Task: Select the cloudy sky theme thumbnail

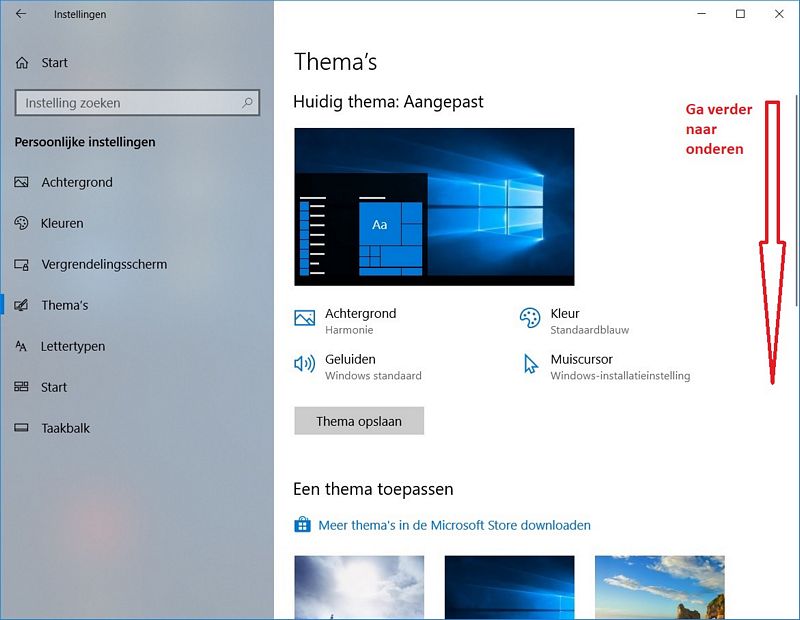Action: pyautogui.click(x=359, y=587)
